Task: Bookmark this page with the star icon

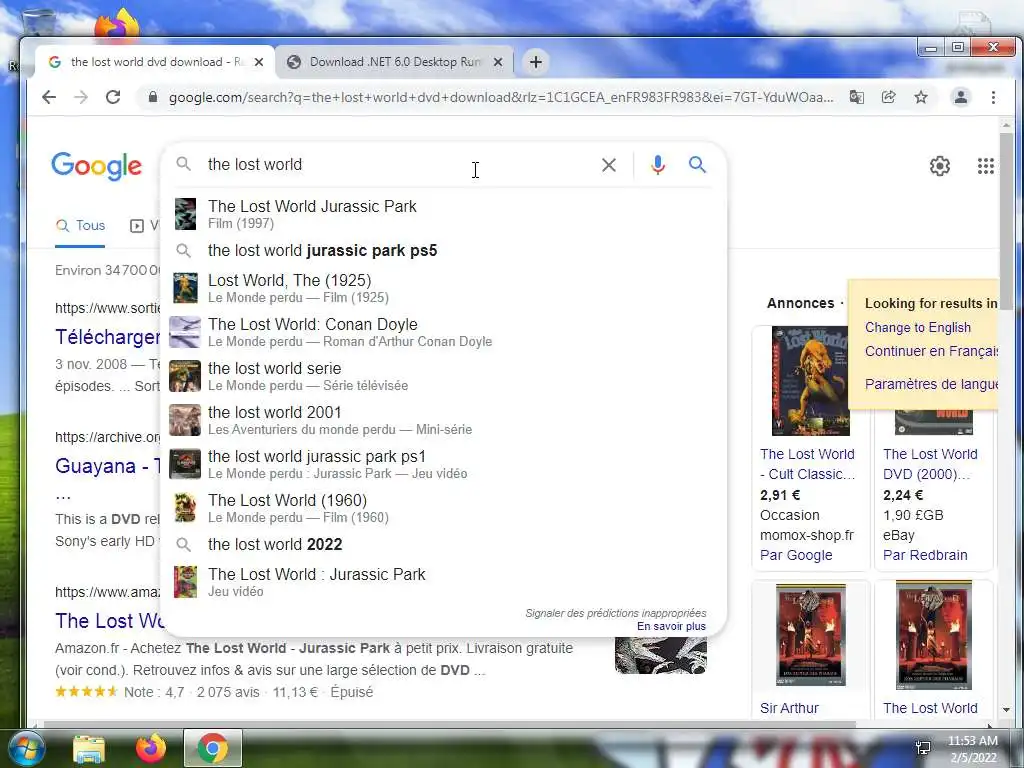Action: [x=921, y=97]
